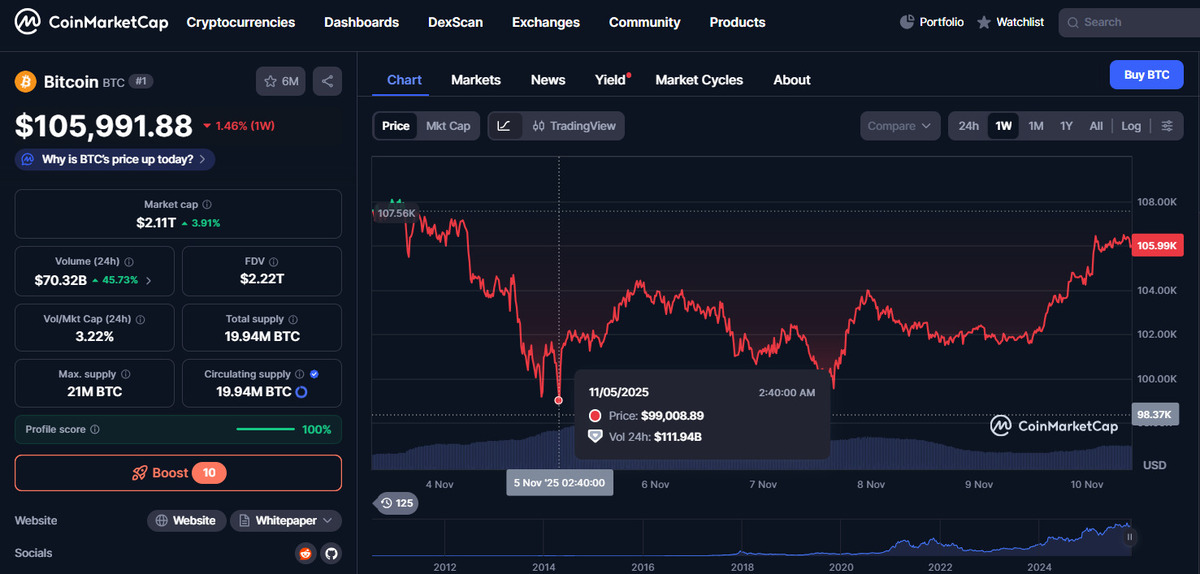Click the history 125 badge icon
The width and height of the screenshot is (1200, 574).
point(395,503)
